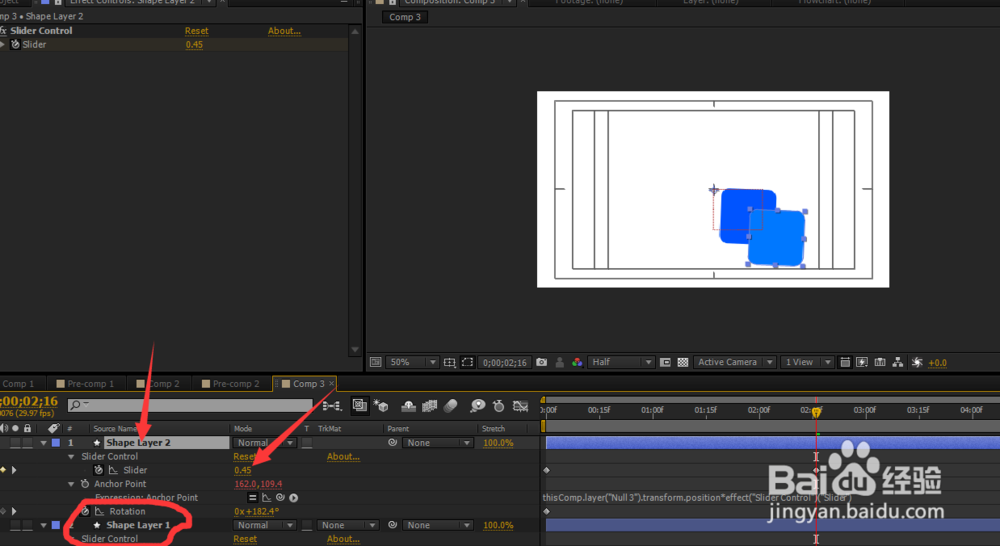The width and height of the screenshot is (1000, 546).
Task: Open Shape Layer 2 blending Mode dropdown
Action: (265, 443)
